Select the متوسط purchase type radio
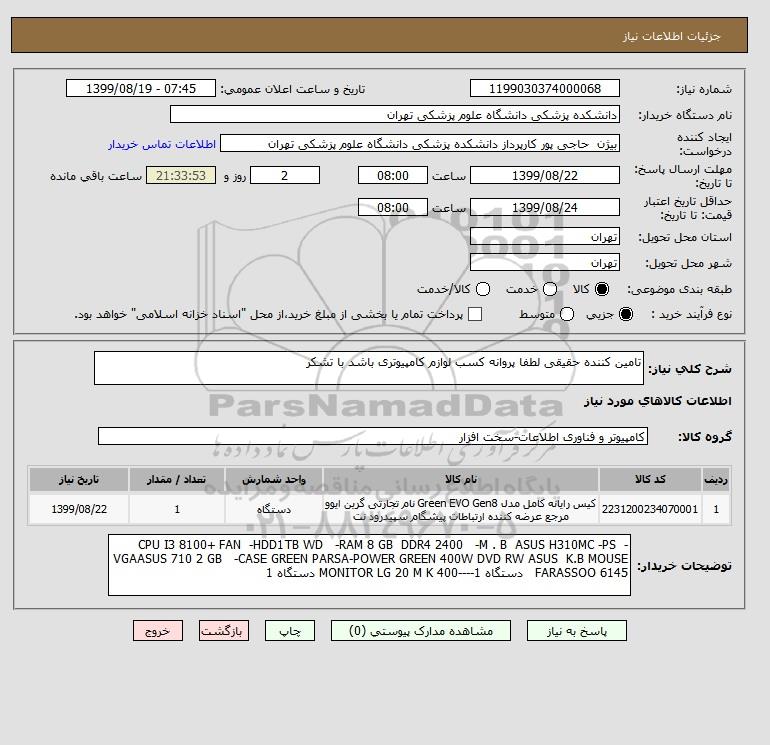The width and height of the screenshot is (770, 745). tap(567, 314)
